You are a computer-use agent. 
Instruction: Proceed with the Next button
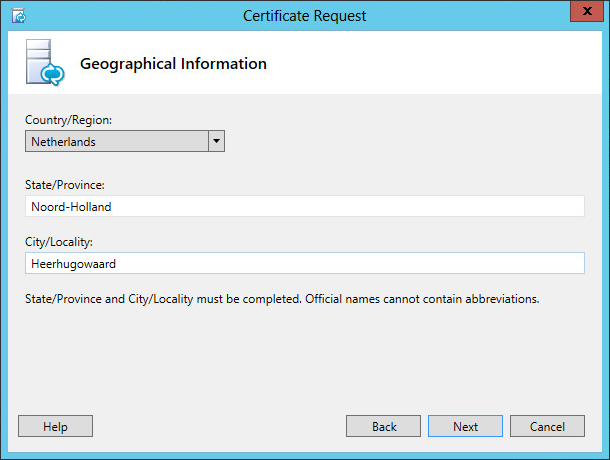tap(465, 426)
